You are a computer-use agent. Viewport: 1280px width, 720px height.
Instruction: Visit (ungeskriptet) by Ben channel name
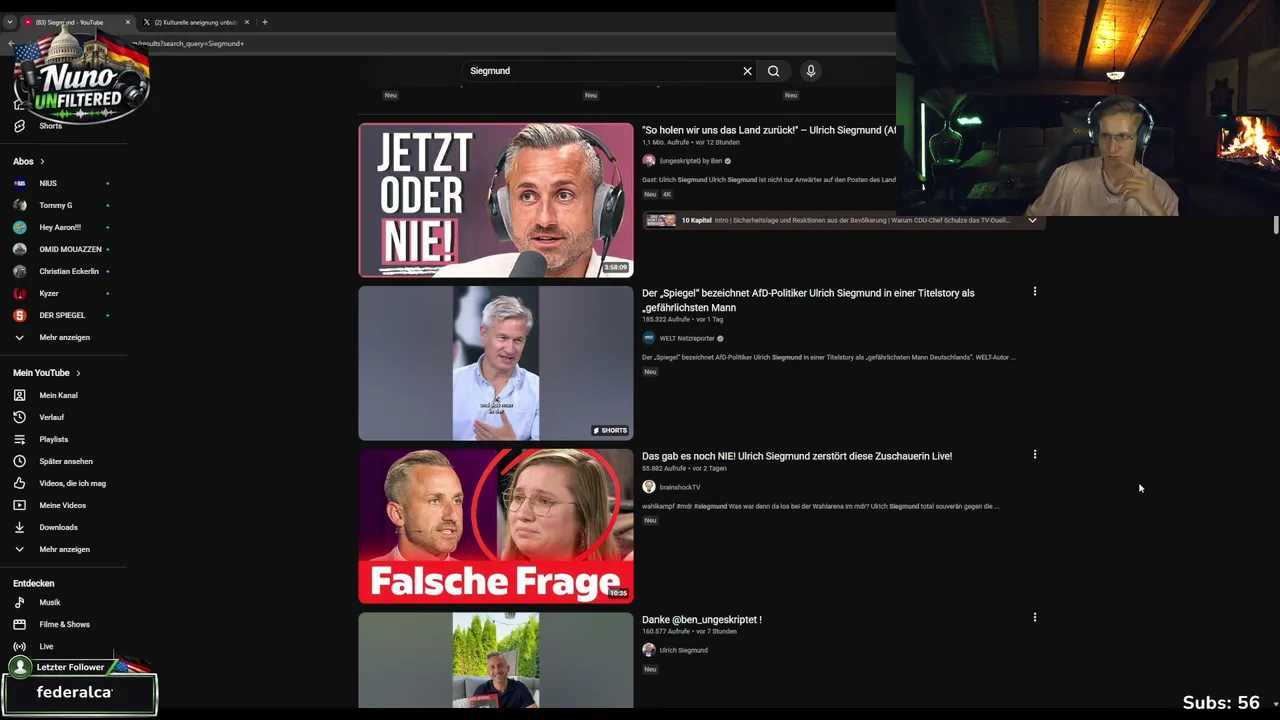coord(691,161)
